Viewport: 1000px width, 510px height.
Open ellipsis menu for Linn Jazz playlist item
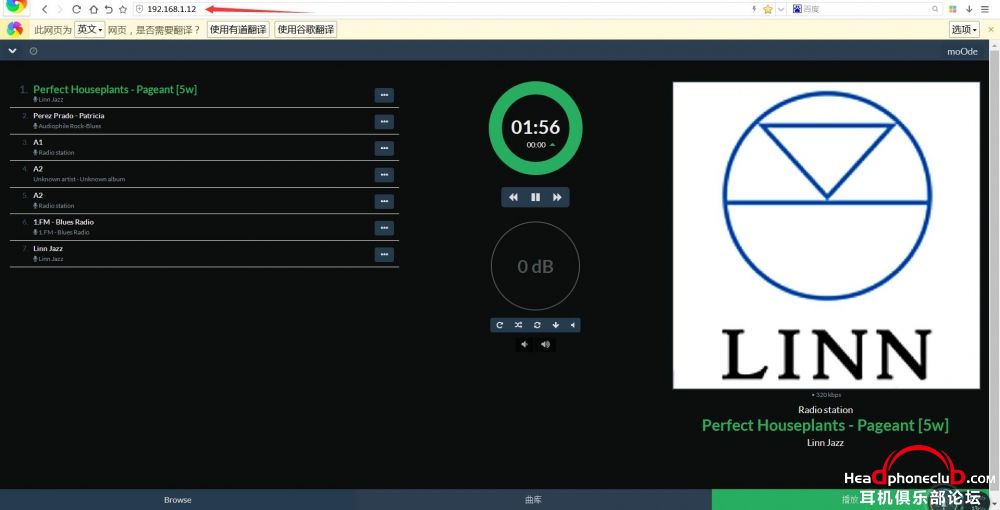pos(384,254)
